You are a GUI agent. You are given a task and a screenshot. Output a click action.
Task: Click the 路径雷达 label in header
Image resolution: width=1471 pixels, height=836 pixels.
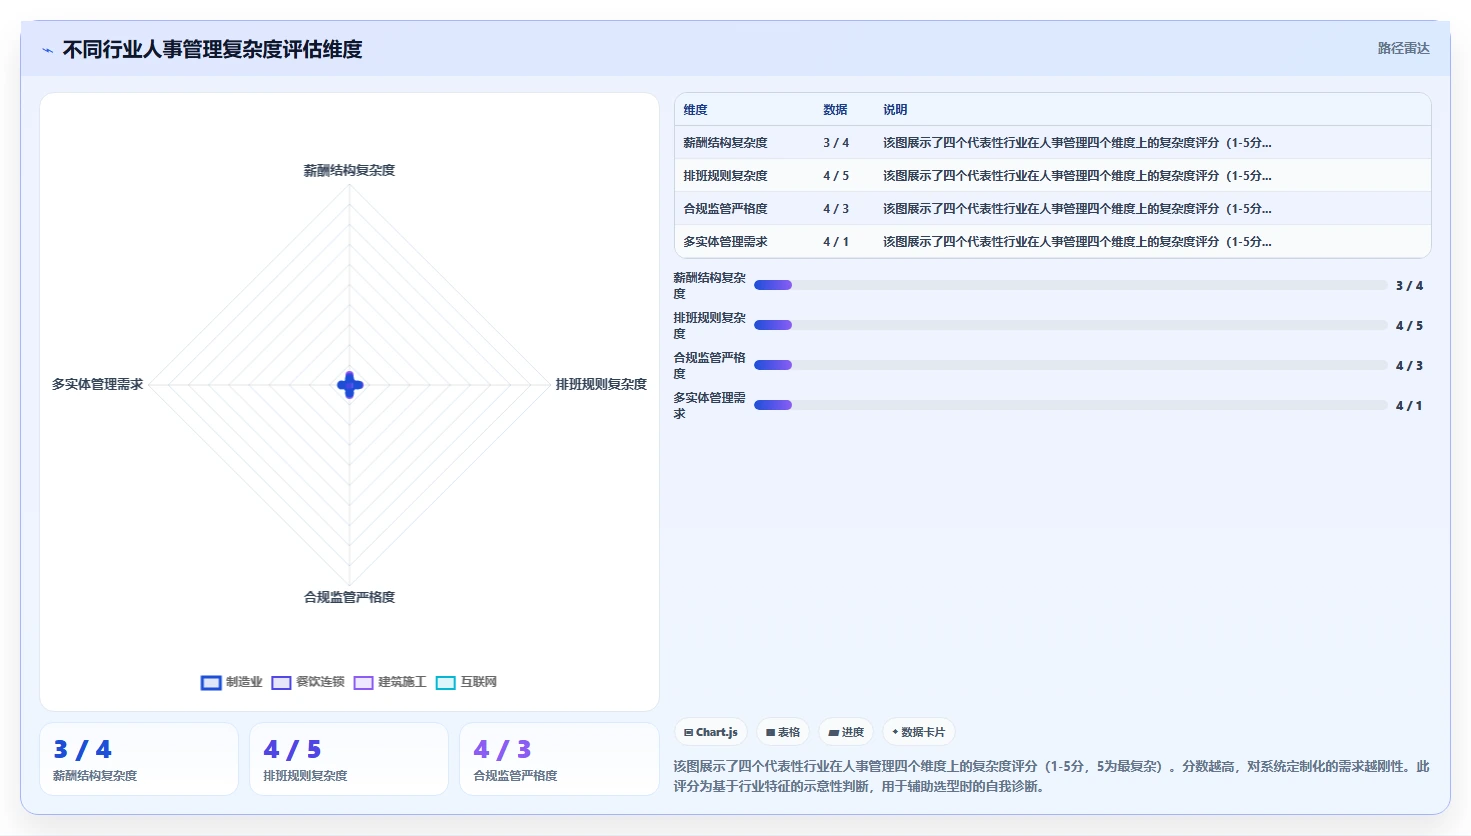click(x=1403, y=48)
